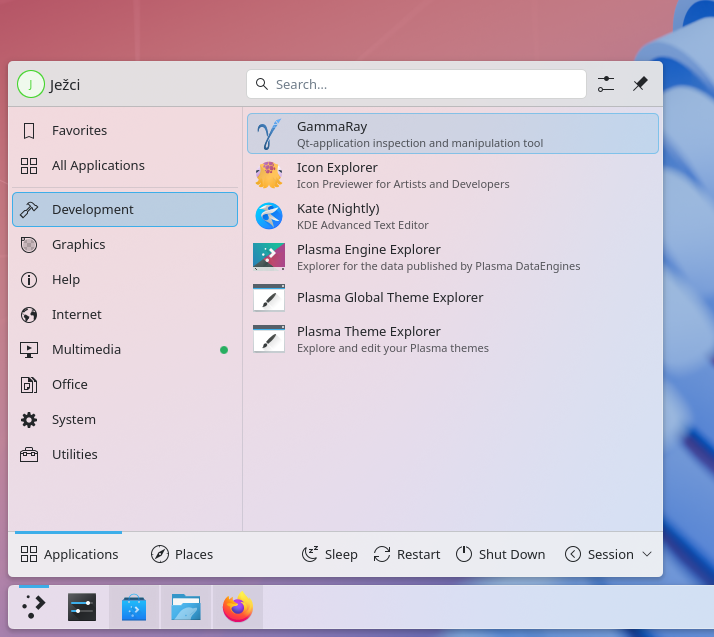Click the Utilities toolbox icon
The height and width of the screenshot is (637, 714).
[29, 455]
